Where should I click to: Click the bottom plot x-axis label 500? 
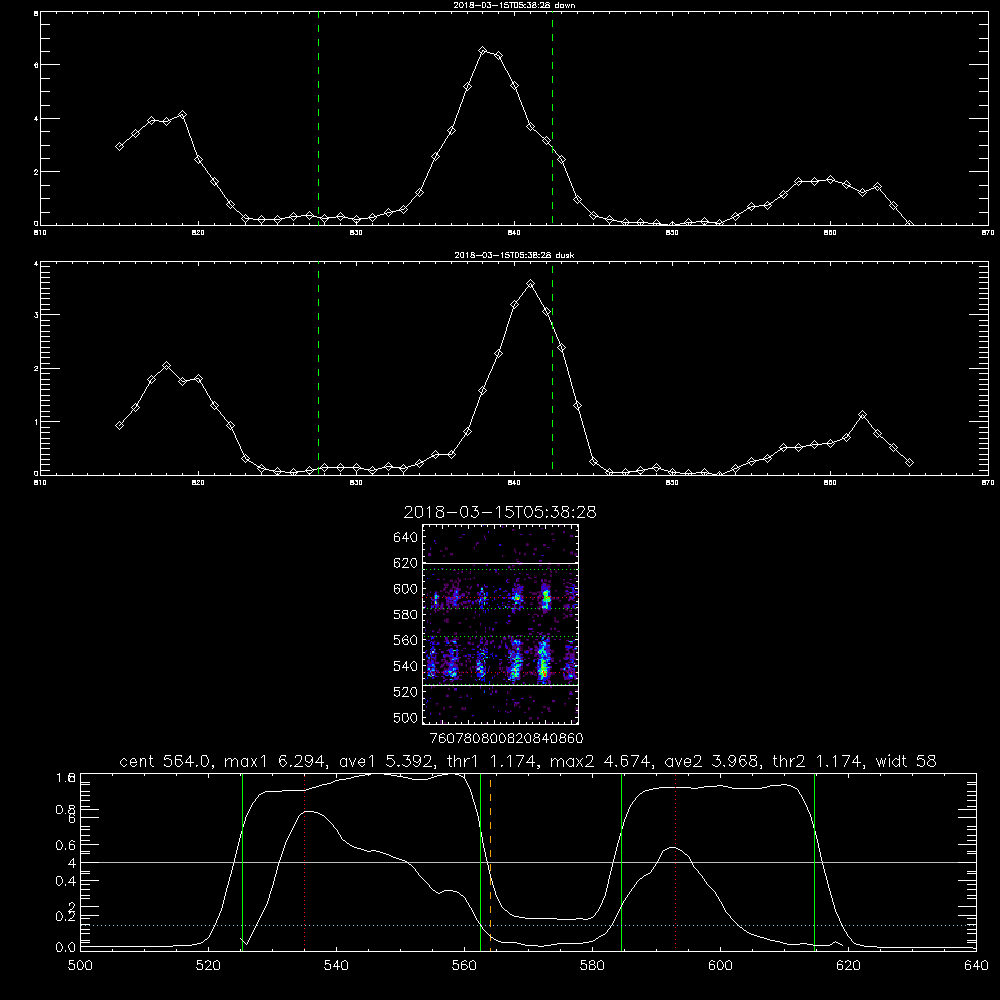[x=80, y=966]
